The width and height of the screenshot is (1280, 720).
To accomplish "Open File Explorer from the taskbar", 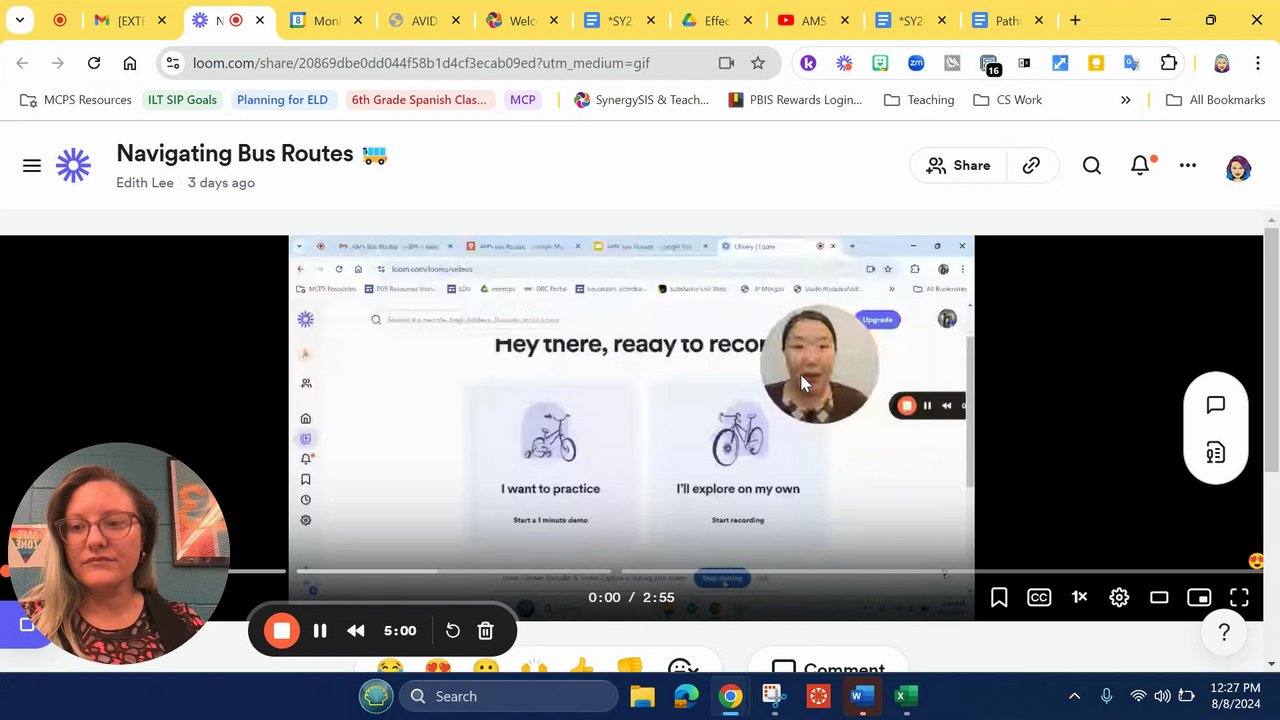I will (x=642, y=696).
